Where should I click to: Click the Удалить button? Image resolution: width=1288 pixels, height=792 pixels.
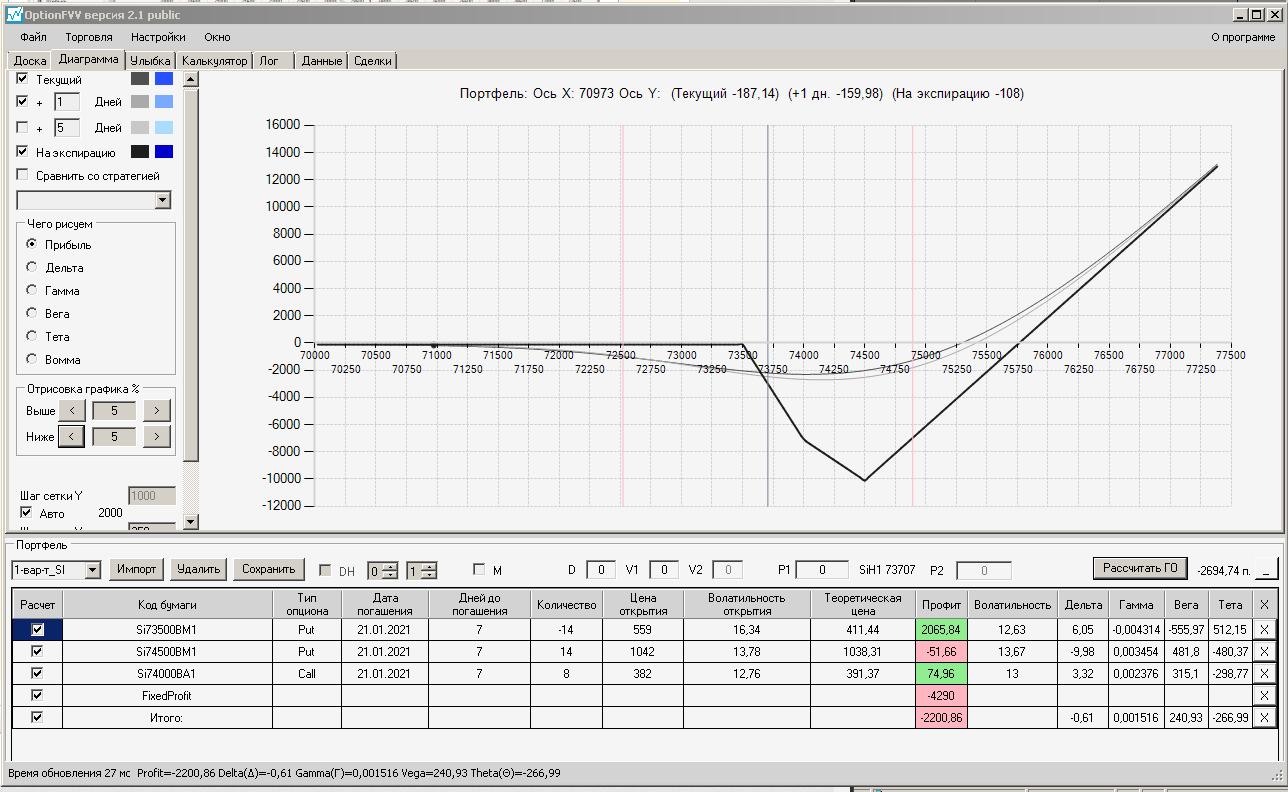click(198, 569)
